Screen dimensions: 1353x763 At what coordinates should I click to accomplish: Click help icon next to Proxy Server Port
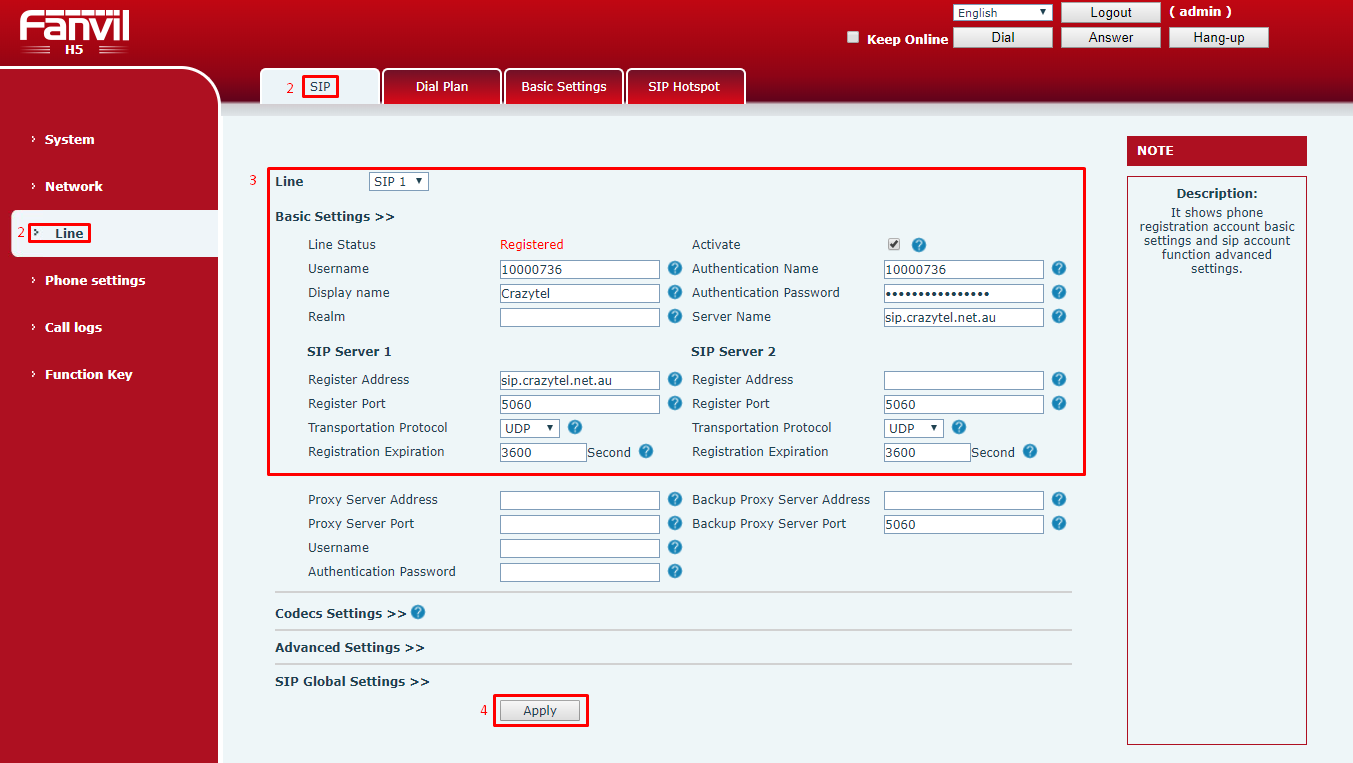coord(675,524)
